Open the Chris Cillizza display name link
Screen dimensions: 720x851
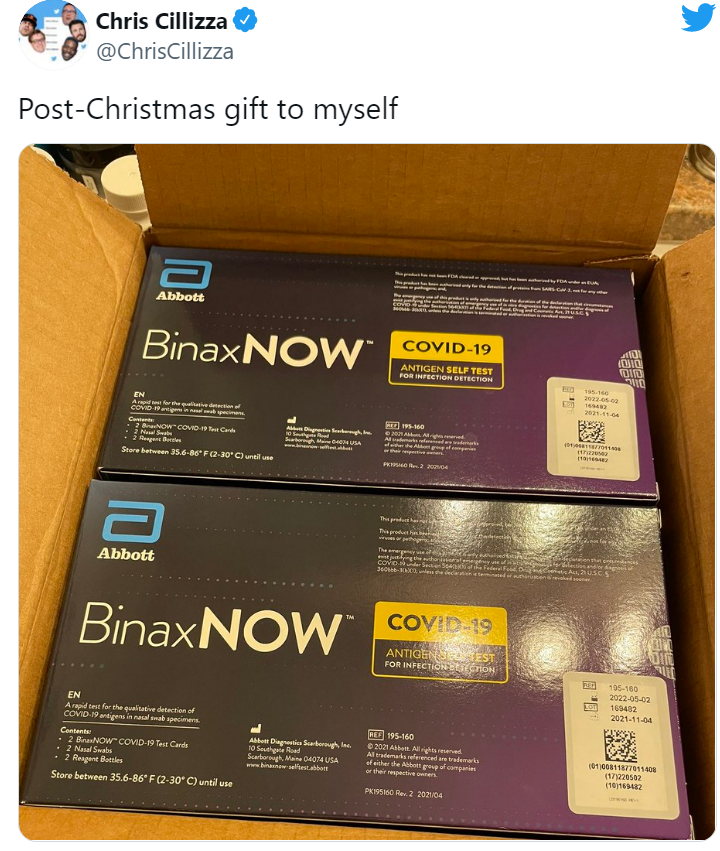(x=161, y=21)
